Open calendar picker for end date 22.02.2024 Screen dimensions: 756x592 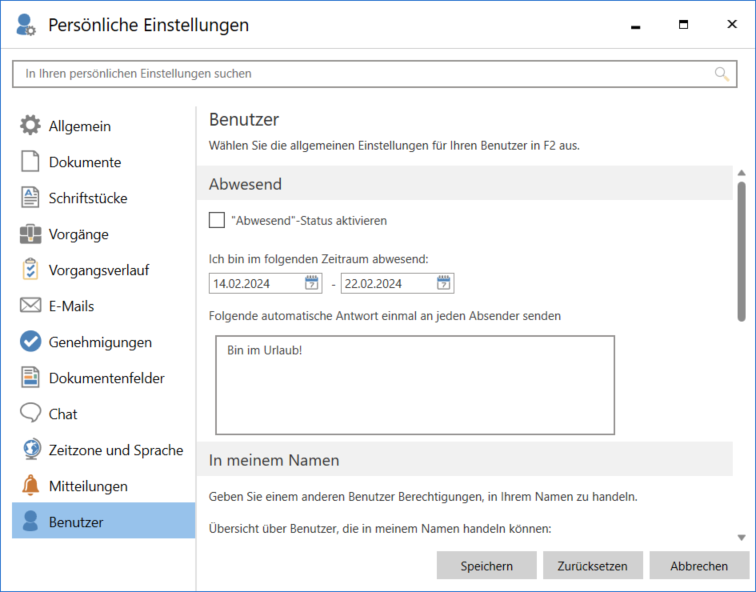[x=444, y=283]
